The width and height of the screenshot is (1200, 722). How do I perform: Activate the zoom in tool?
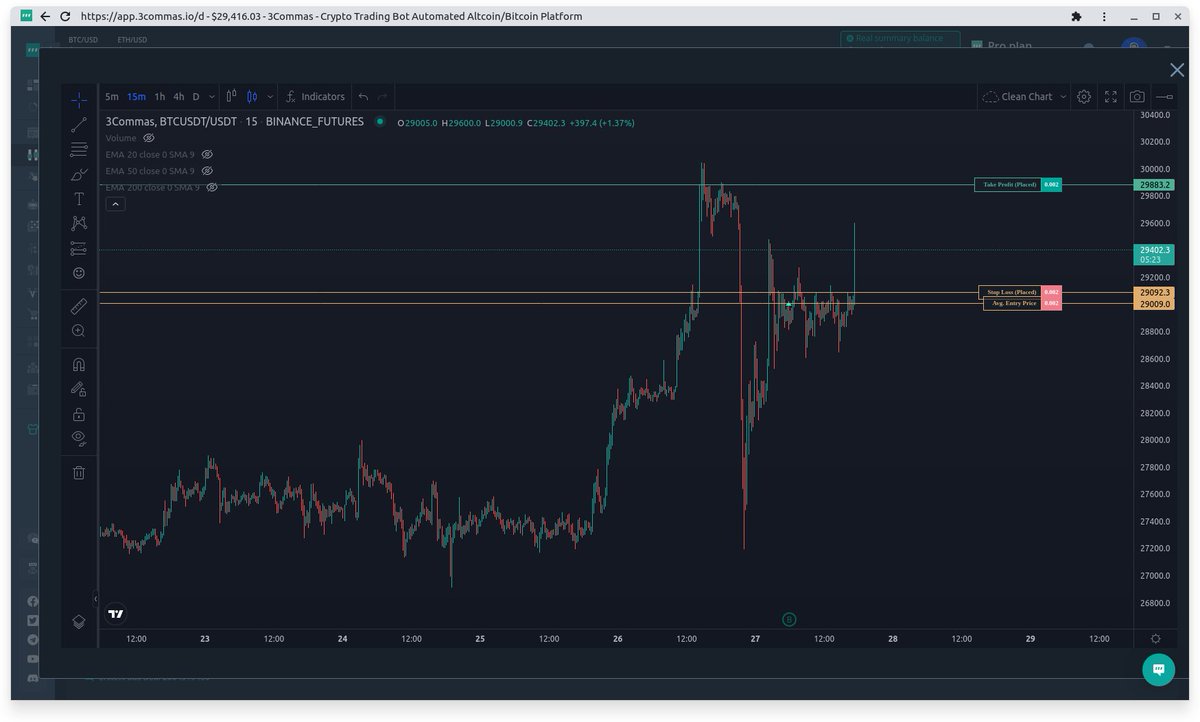79,331
